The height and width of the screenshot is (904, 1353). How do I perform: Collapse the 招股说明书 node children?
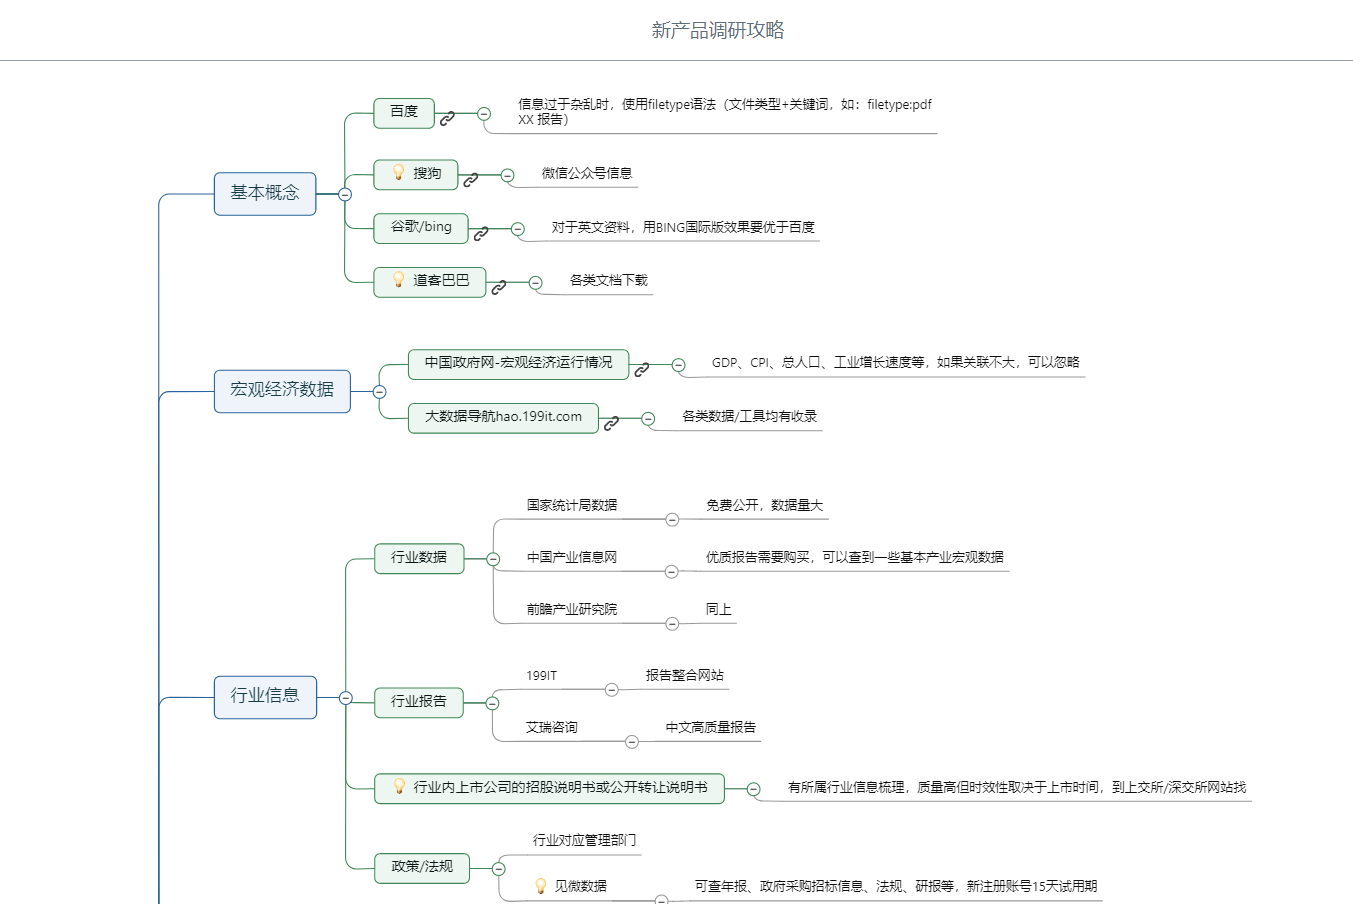coord(753,790)
